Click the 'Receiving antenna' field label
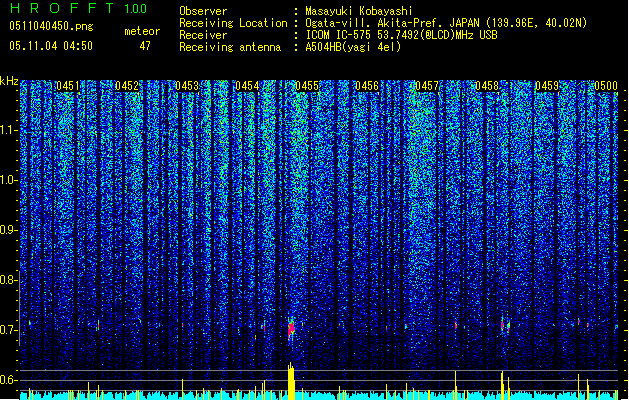 pyautogui.click(x=230, y=47)
